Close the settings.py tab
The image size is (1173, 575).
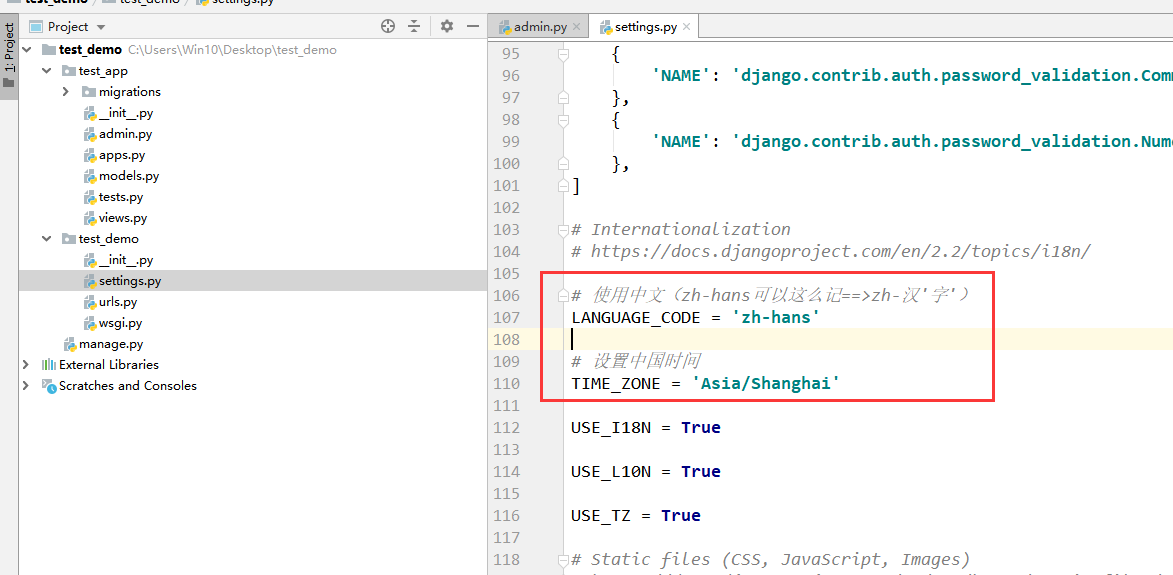(x=686, y=27)
